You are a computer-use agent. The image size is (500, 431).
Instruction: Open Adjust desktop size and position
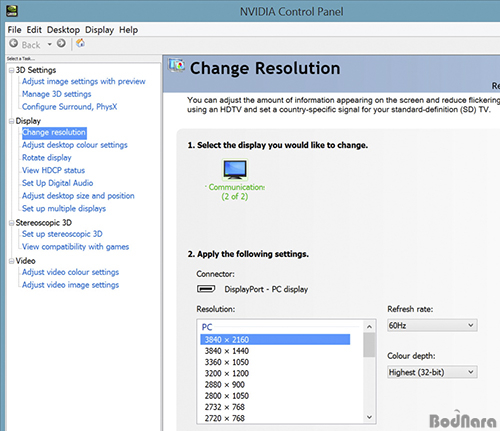[x=78, y=196]
